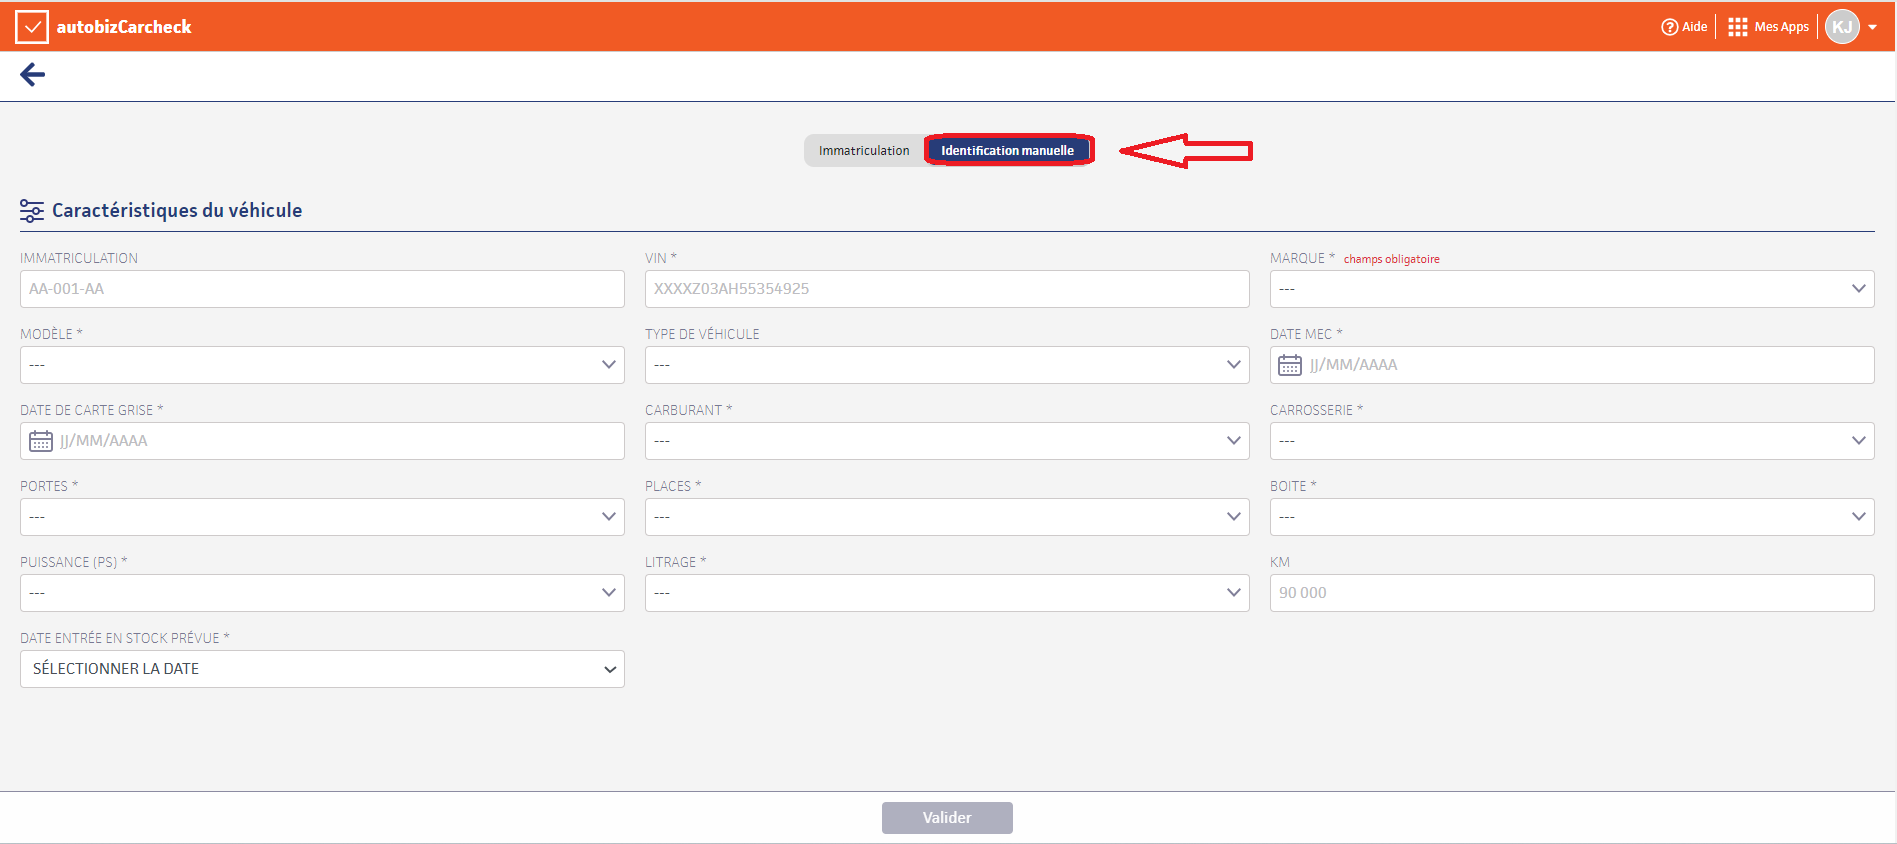Open calendar icon in Date MEC field
1897x844 pixels.
[1290, 365]
